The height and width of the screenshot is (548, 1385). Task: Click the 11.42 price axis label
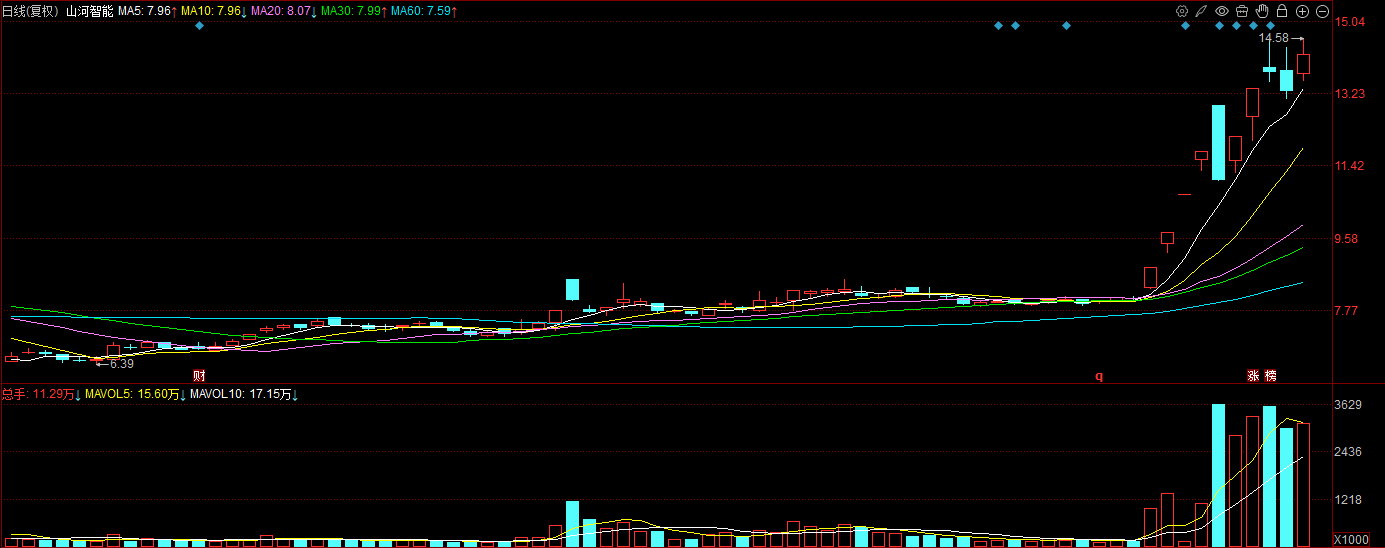[1349, 166]
